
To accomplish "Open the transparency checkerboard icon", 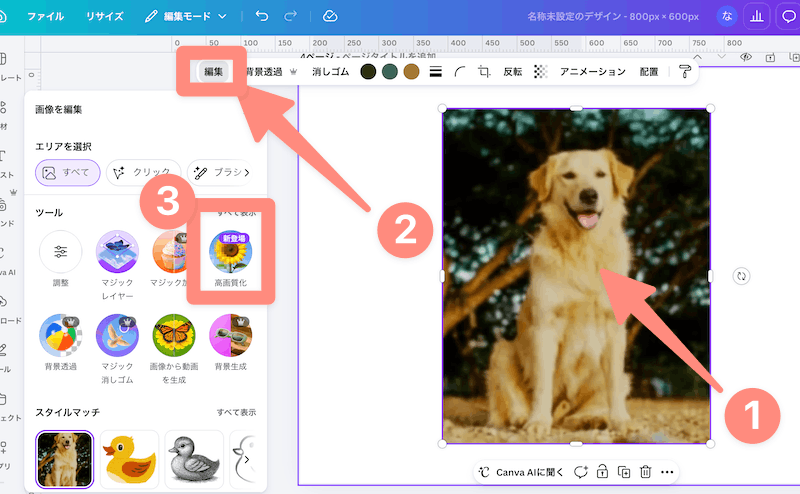I will [540, 72].
